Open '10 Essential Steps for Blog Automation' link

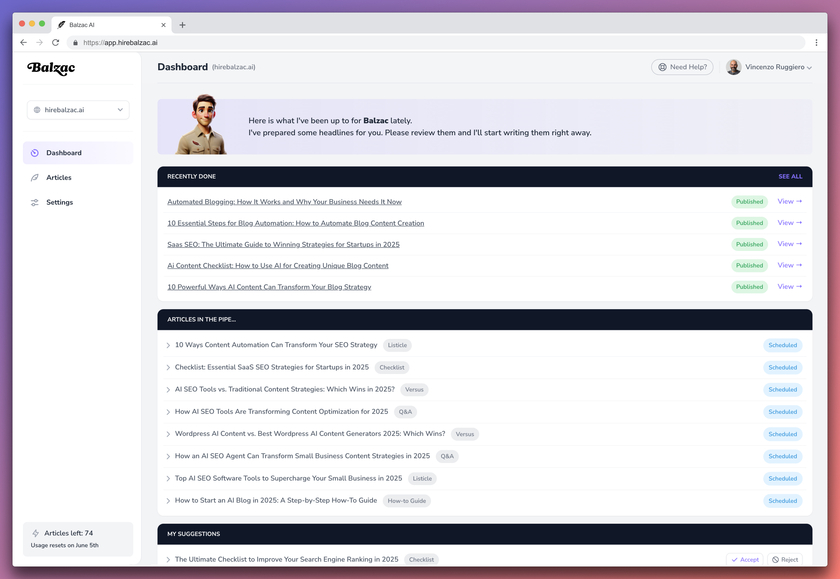tap(296, 223)
